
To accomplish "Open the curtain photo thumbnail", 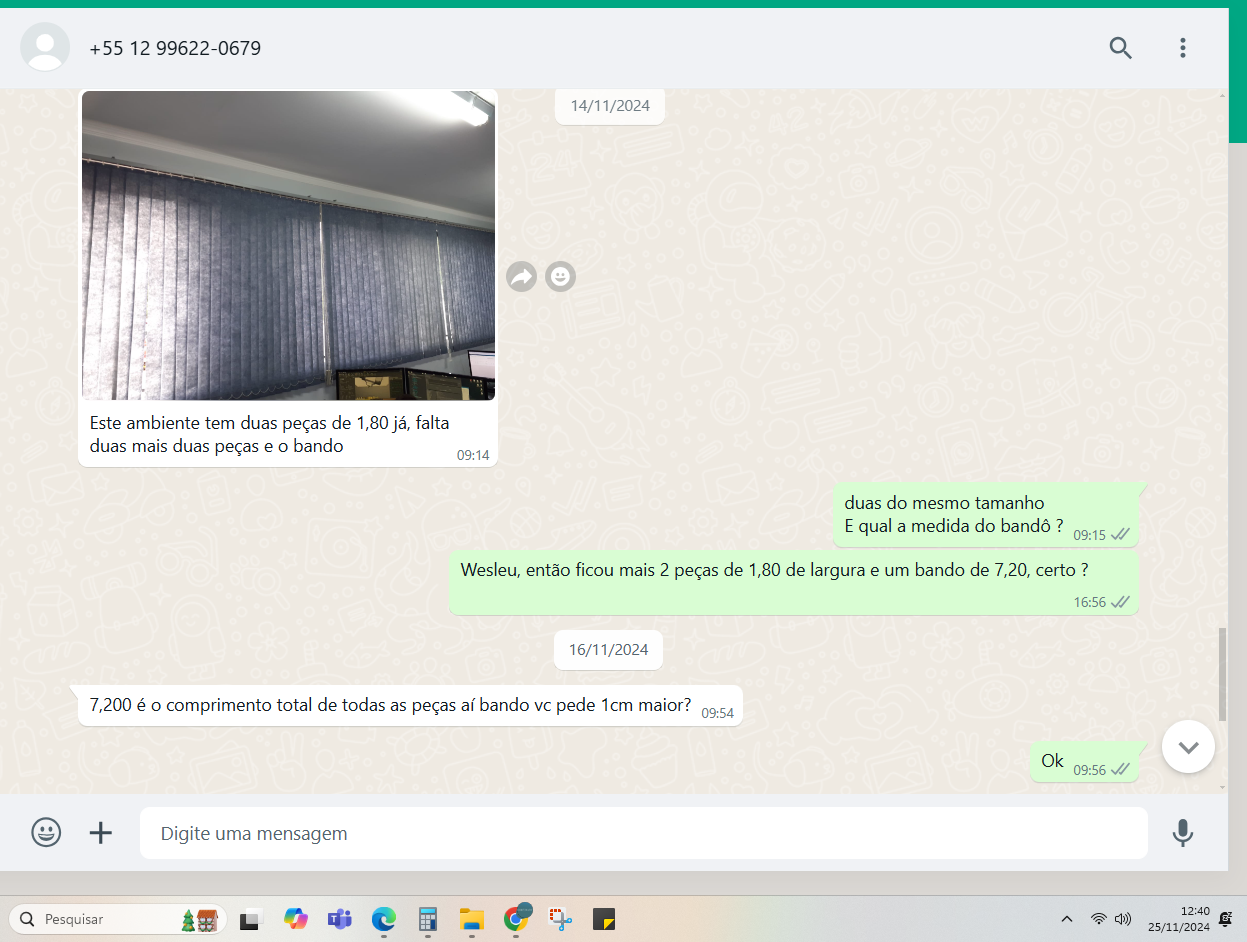I will [x=288, y=245].
